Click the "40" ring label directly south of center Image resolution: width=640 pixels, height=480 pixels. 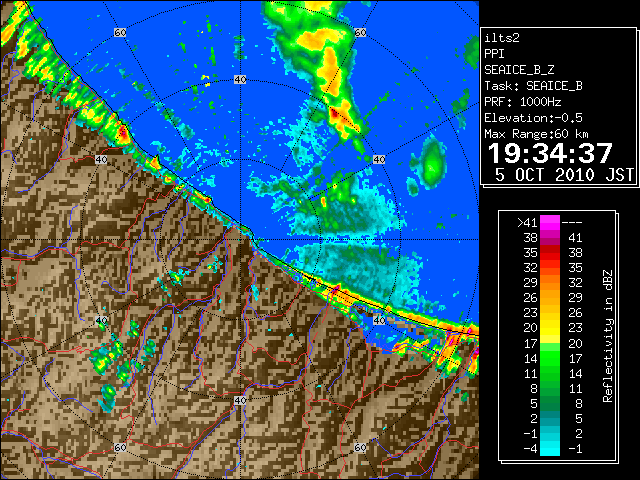[240, 400]
